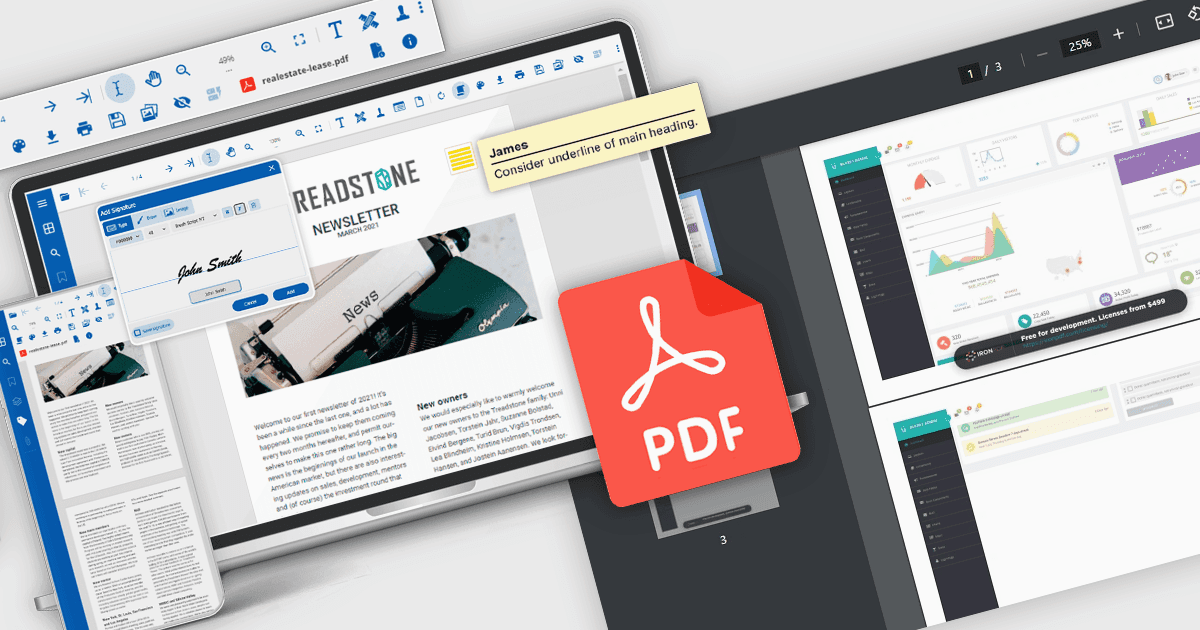Click the realestate-lease.pdf file name
The width and height of the screenshot is (1200, 630).
click(x=305, y=70)
